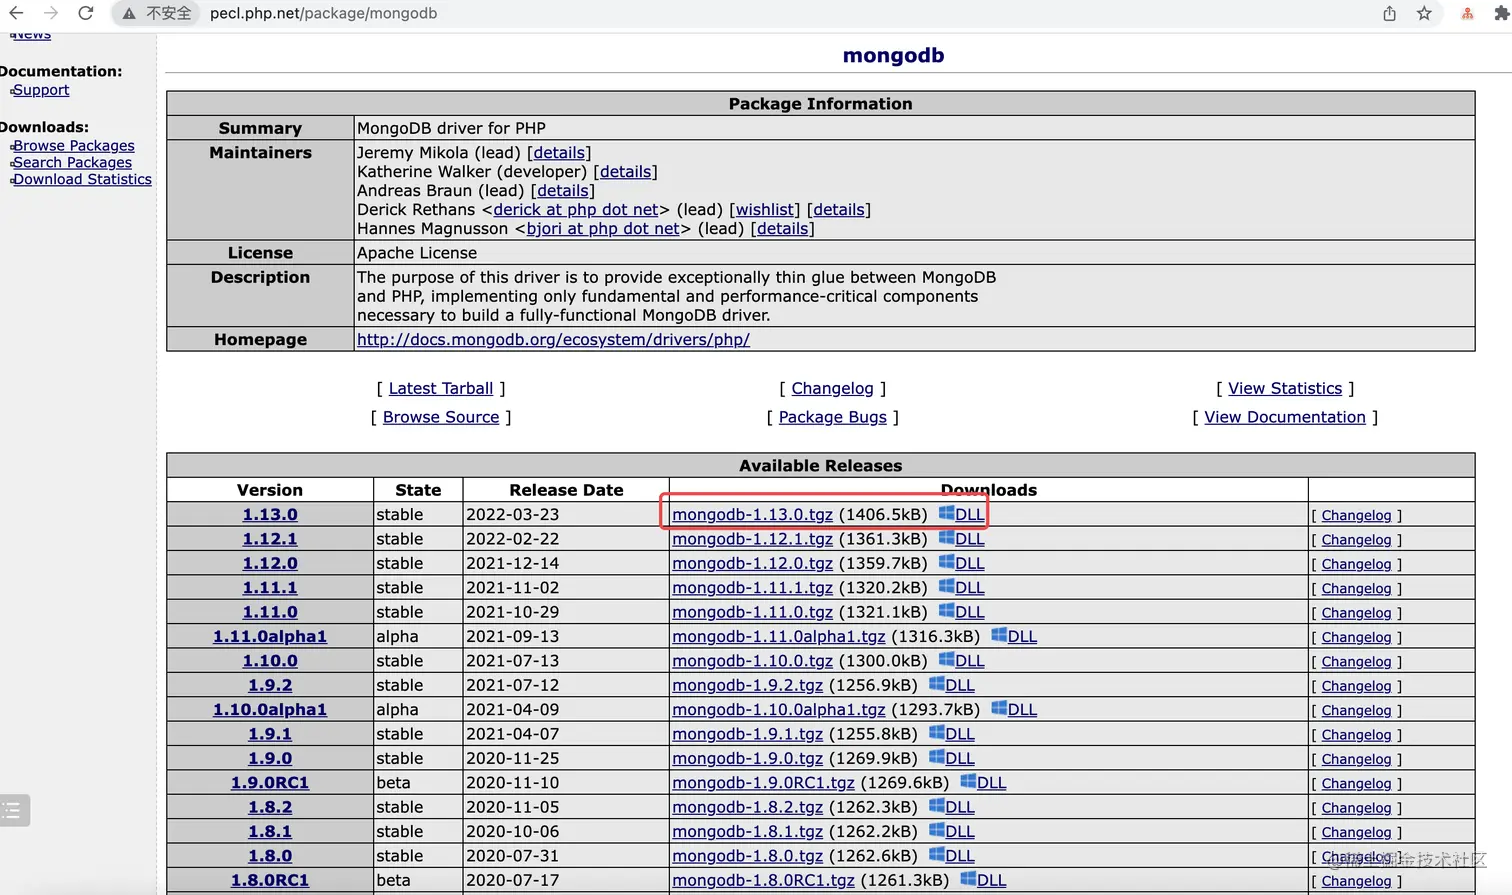The height and width of the screenshot is (895, 1512).
Task: Download the Windows DLL for mongodb 1.10.0
Action: coord(961,660)
